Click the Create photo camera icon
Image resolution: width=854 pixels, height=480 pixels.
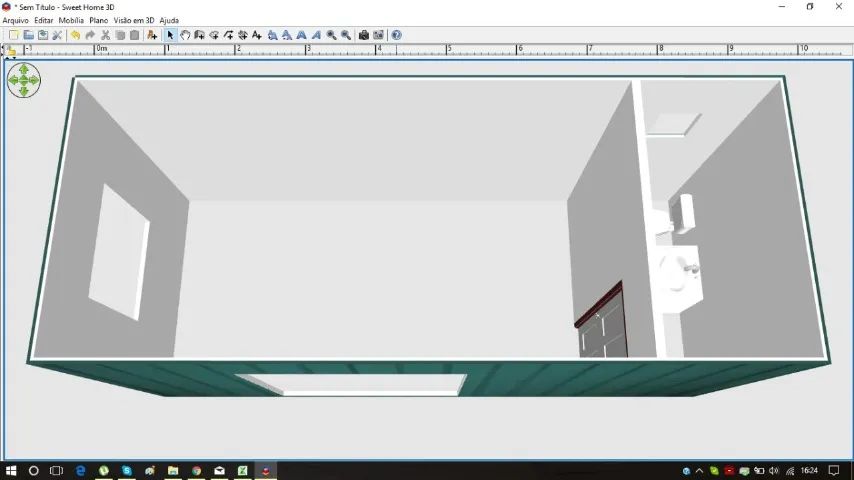[364, 35]
